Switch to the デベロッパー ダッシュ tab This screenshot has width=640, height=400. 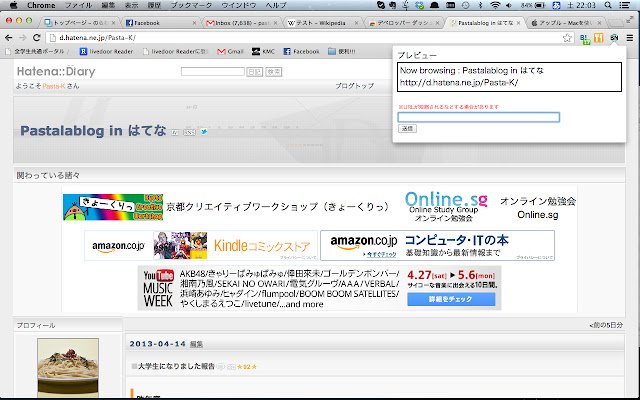click(x=402, y=23)
